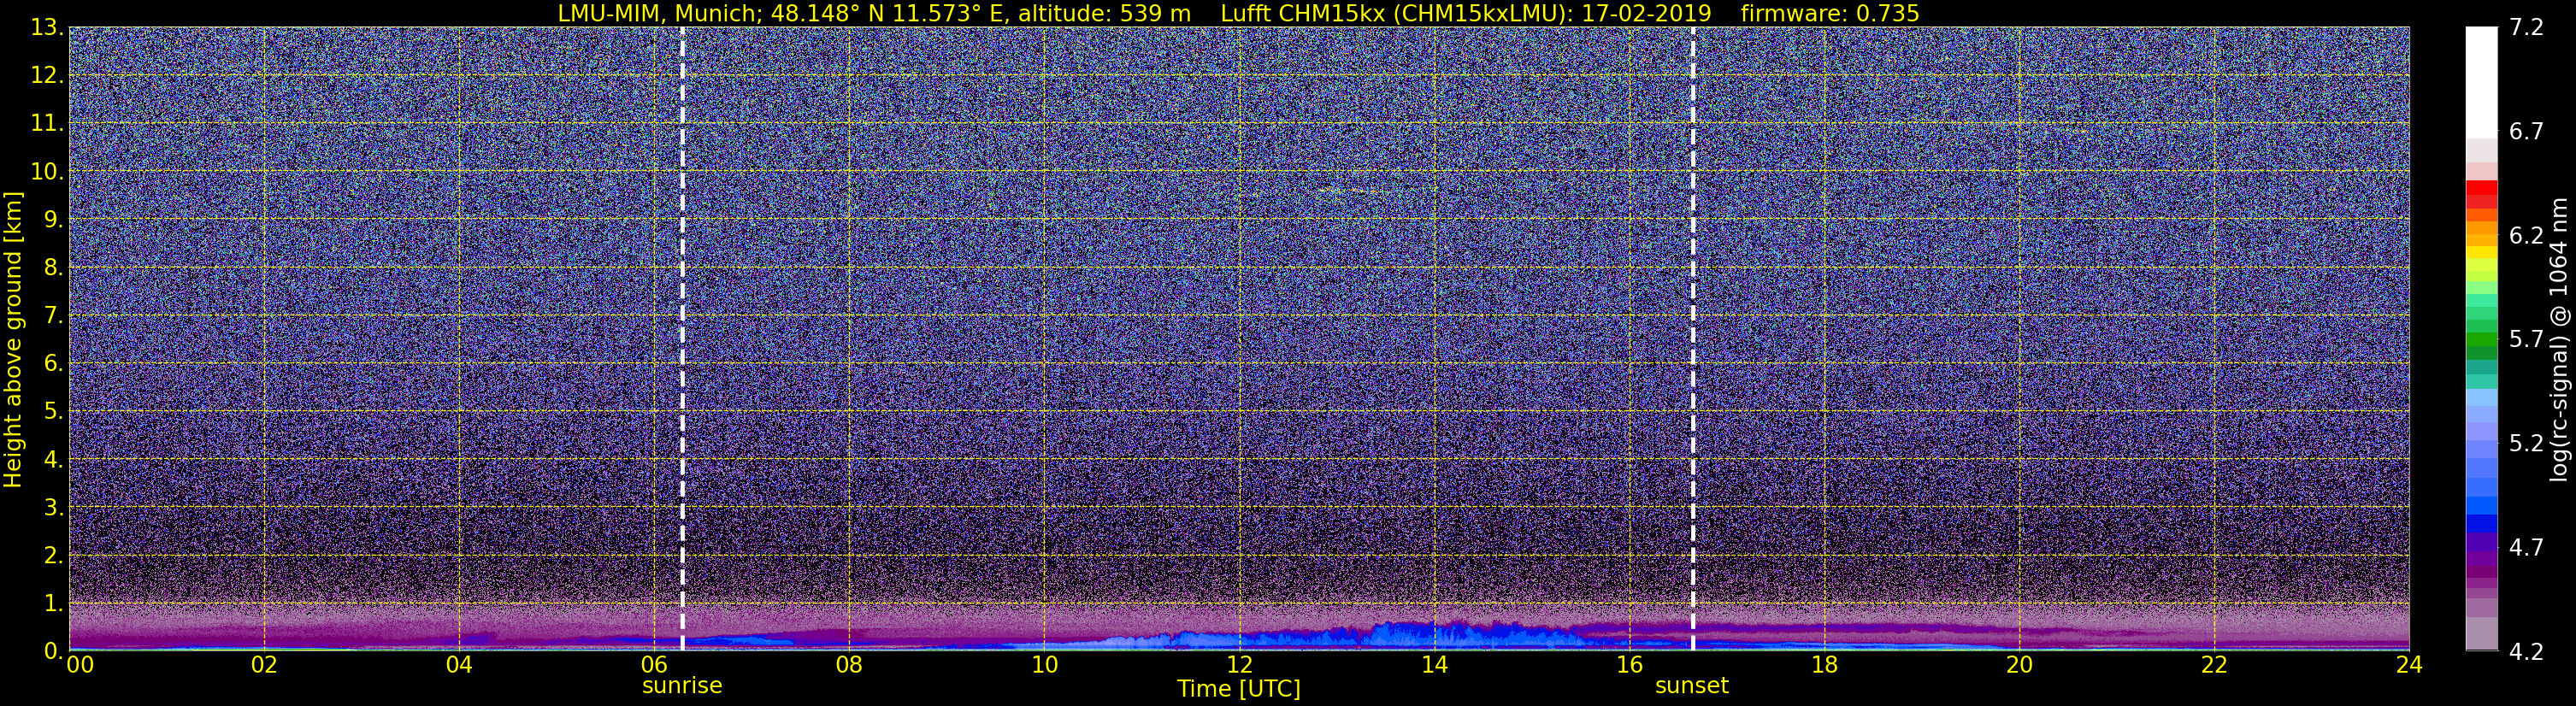Click the 'sunset' label below the axis
2576x706 pixels.
point(1692,685)
